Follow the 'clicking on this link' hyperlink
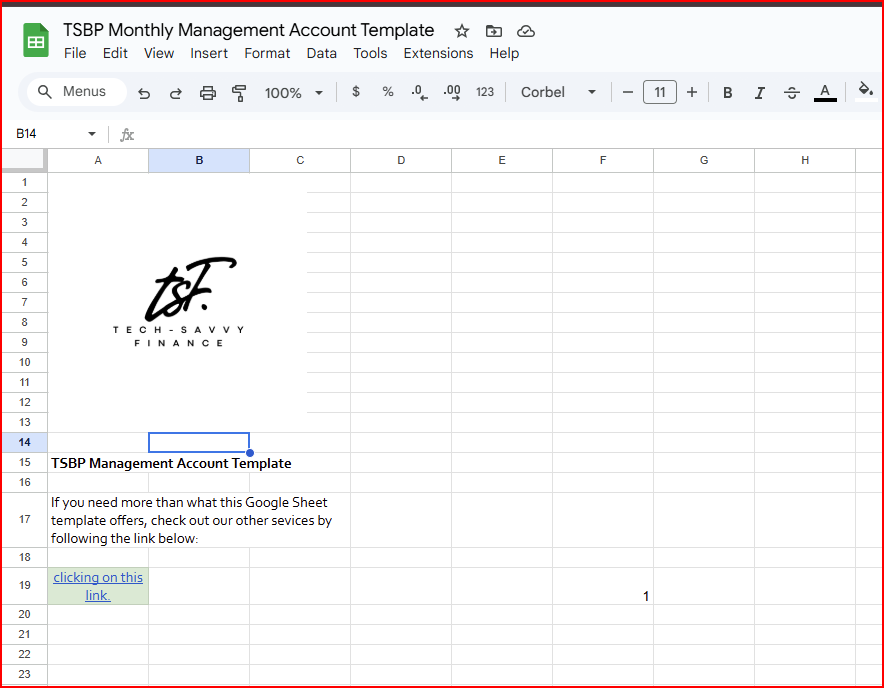The width and height of the screenshot is (884, 688). 97,585
